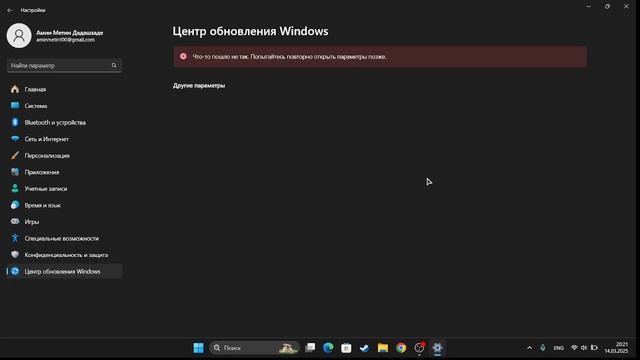
Task: Open Конфиденциальность и защита section
Action: point(64,255)
